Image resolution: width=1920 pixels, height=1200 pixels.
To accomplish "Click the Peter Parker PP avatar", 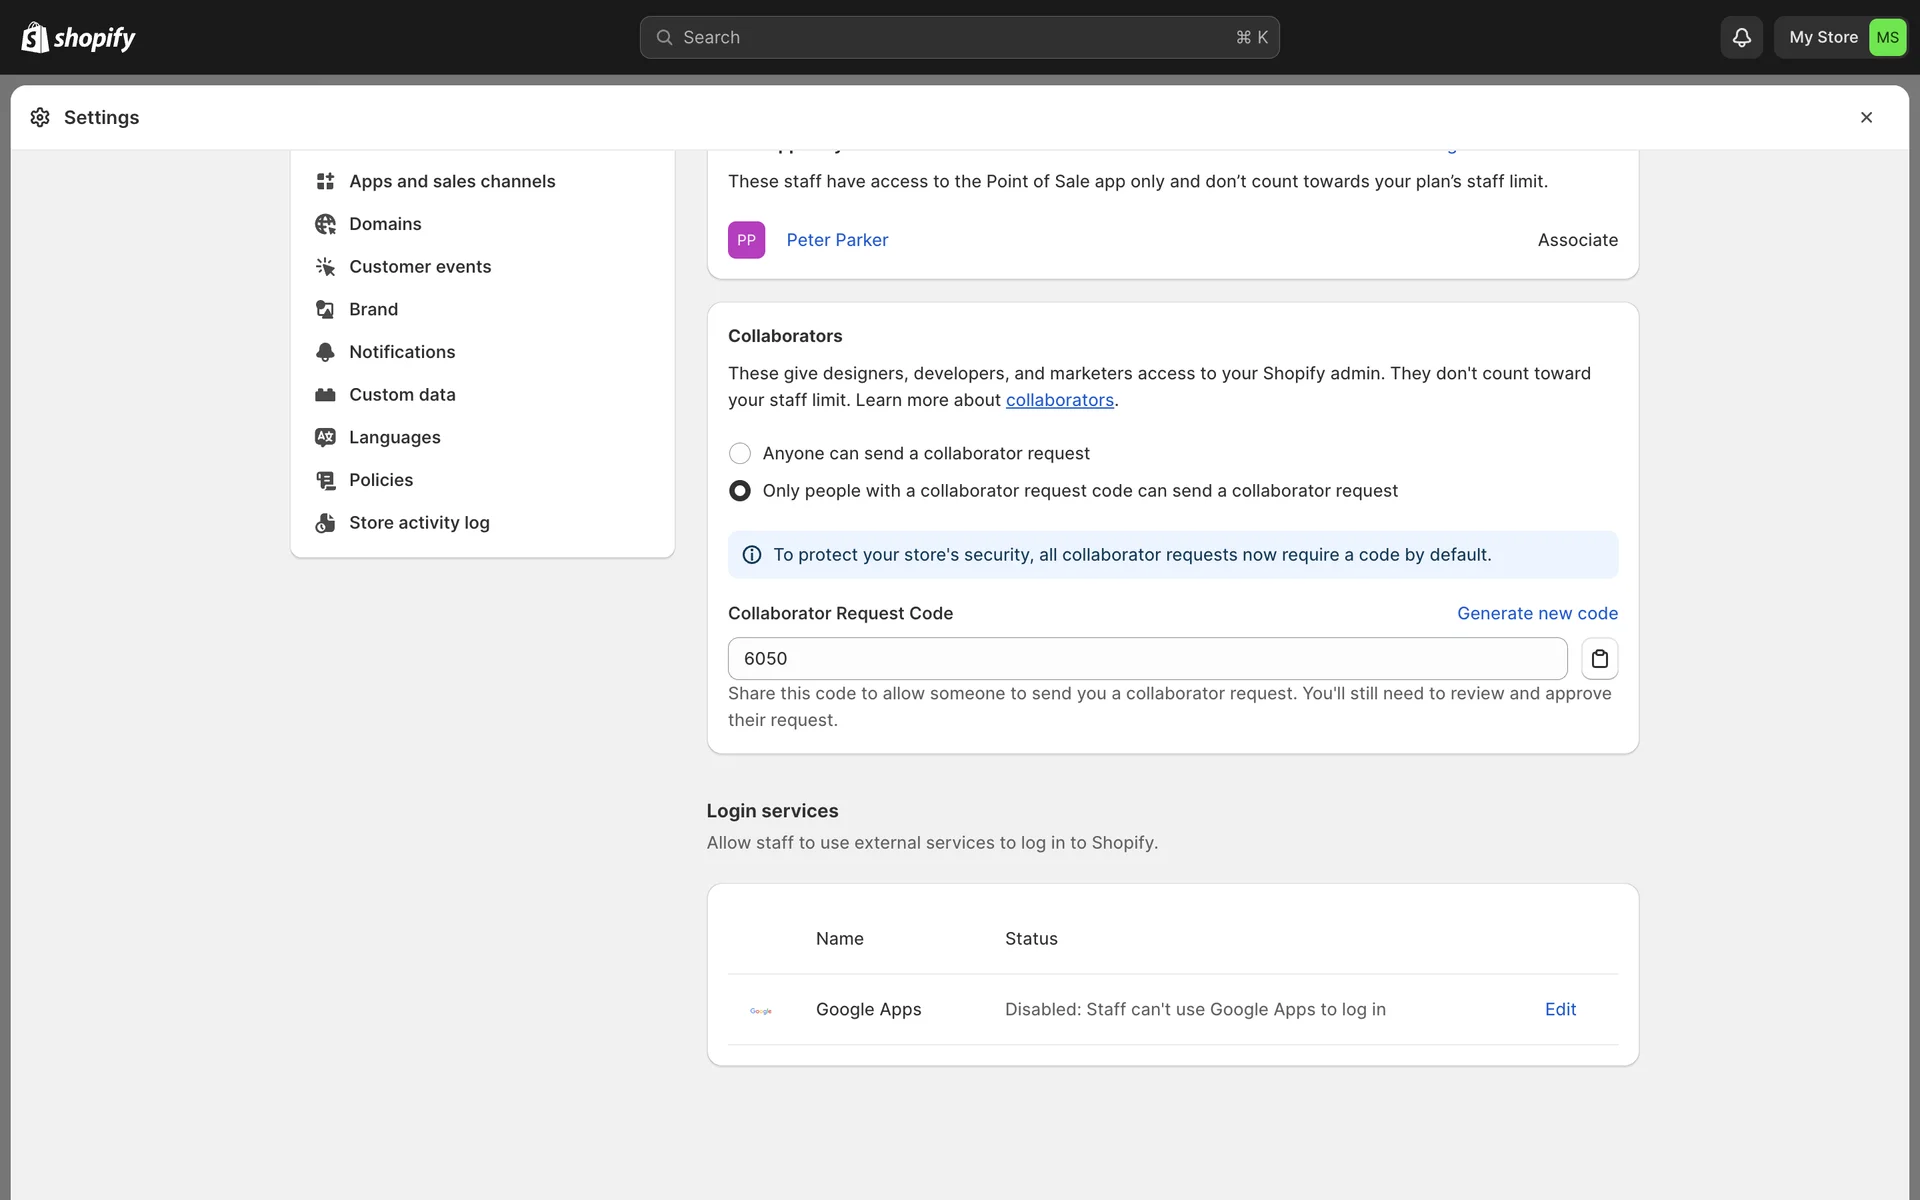I will (x=746, y=240).
